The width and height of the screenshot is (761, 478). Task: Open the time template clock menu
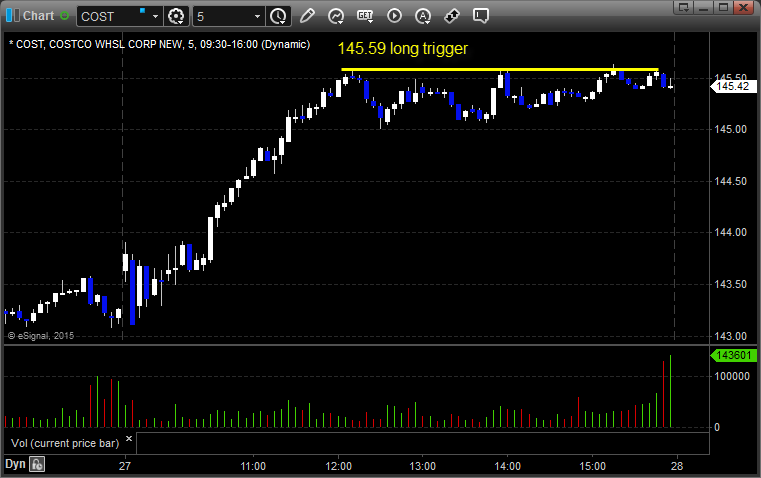[279, 16]
